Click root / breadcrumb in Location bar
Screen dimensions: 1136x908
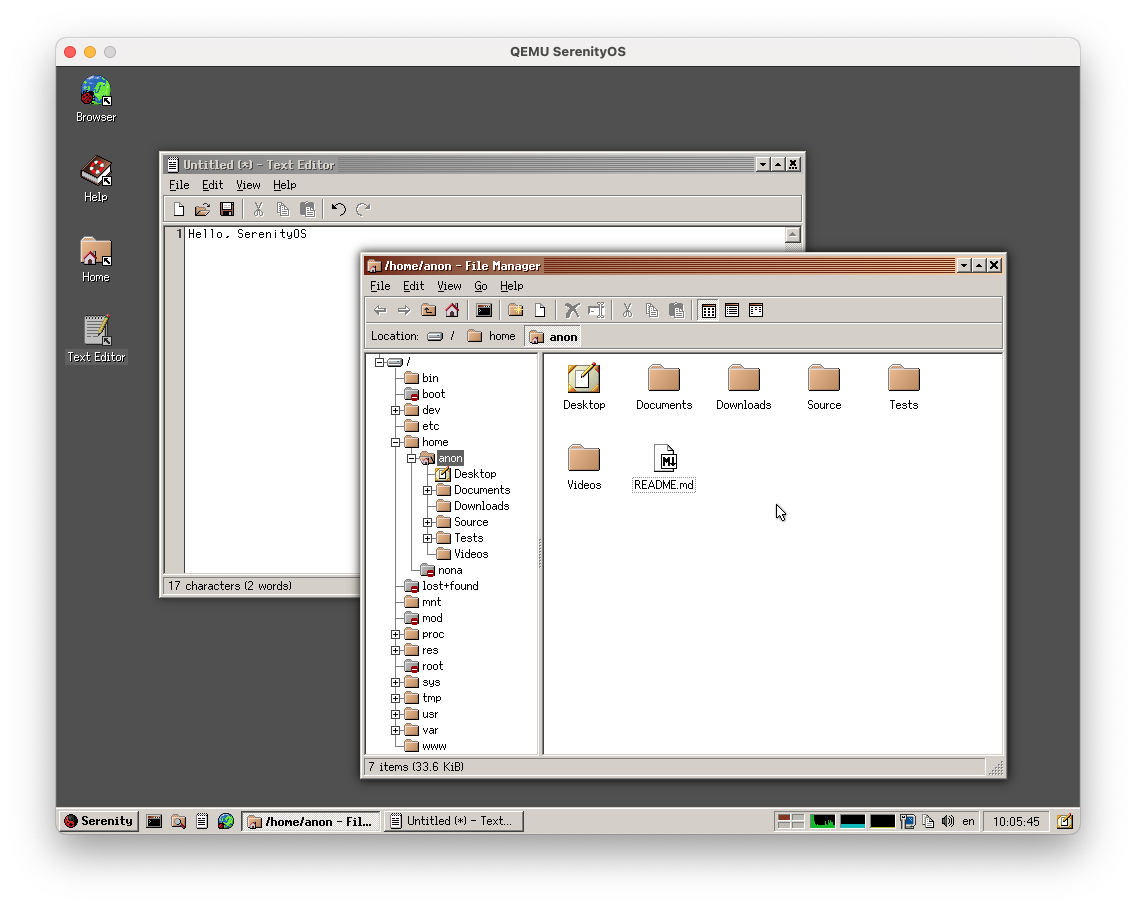pyautogui.click(x=442, y=336)
